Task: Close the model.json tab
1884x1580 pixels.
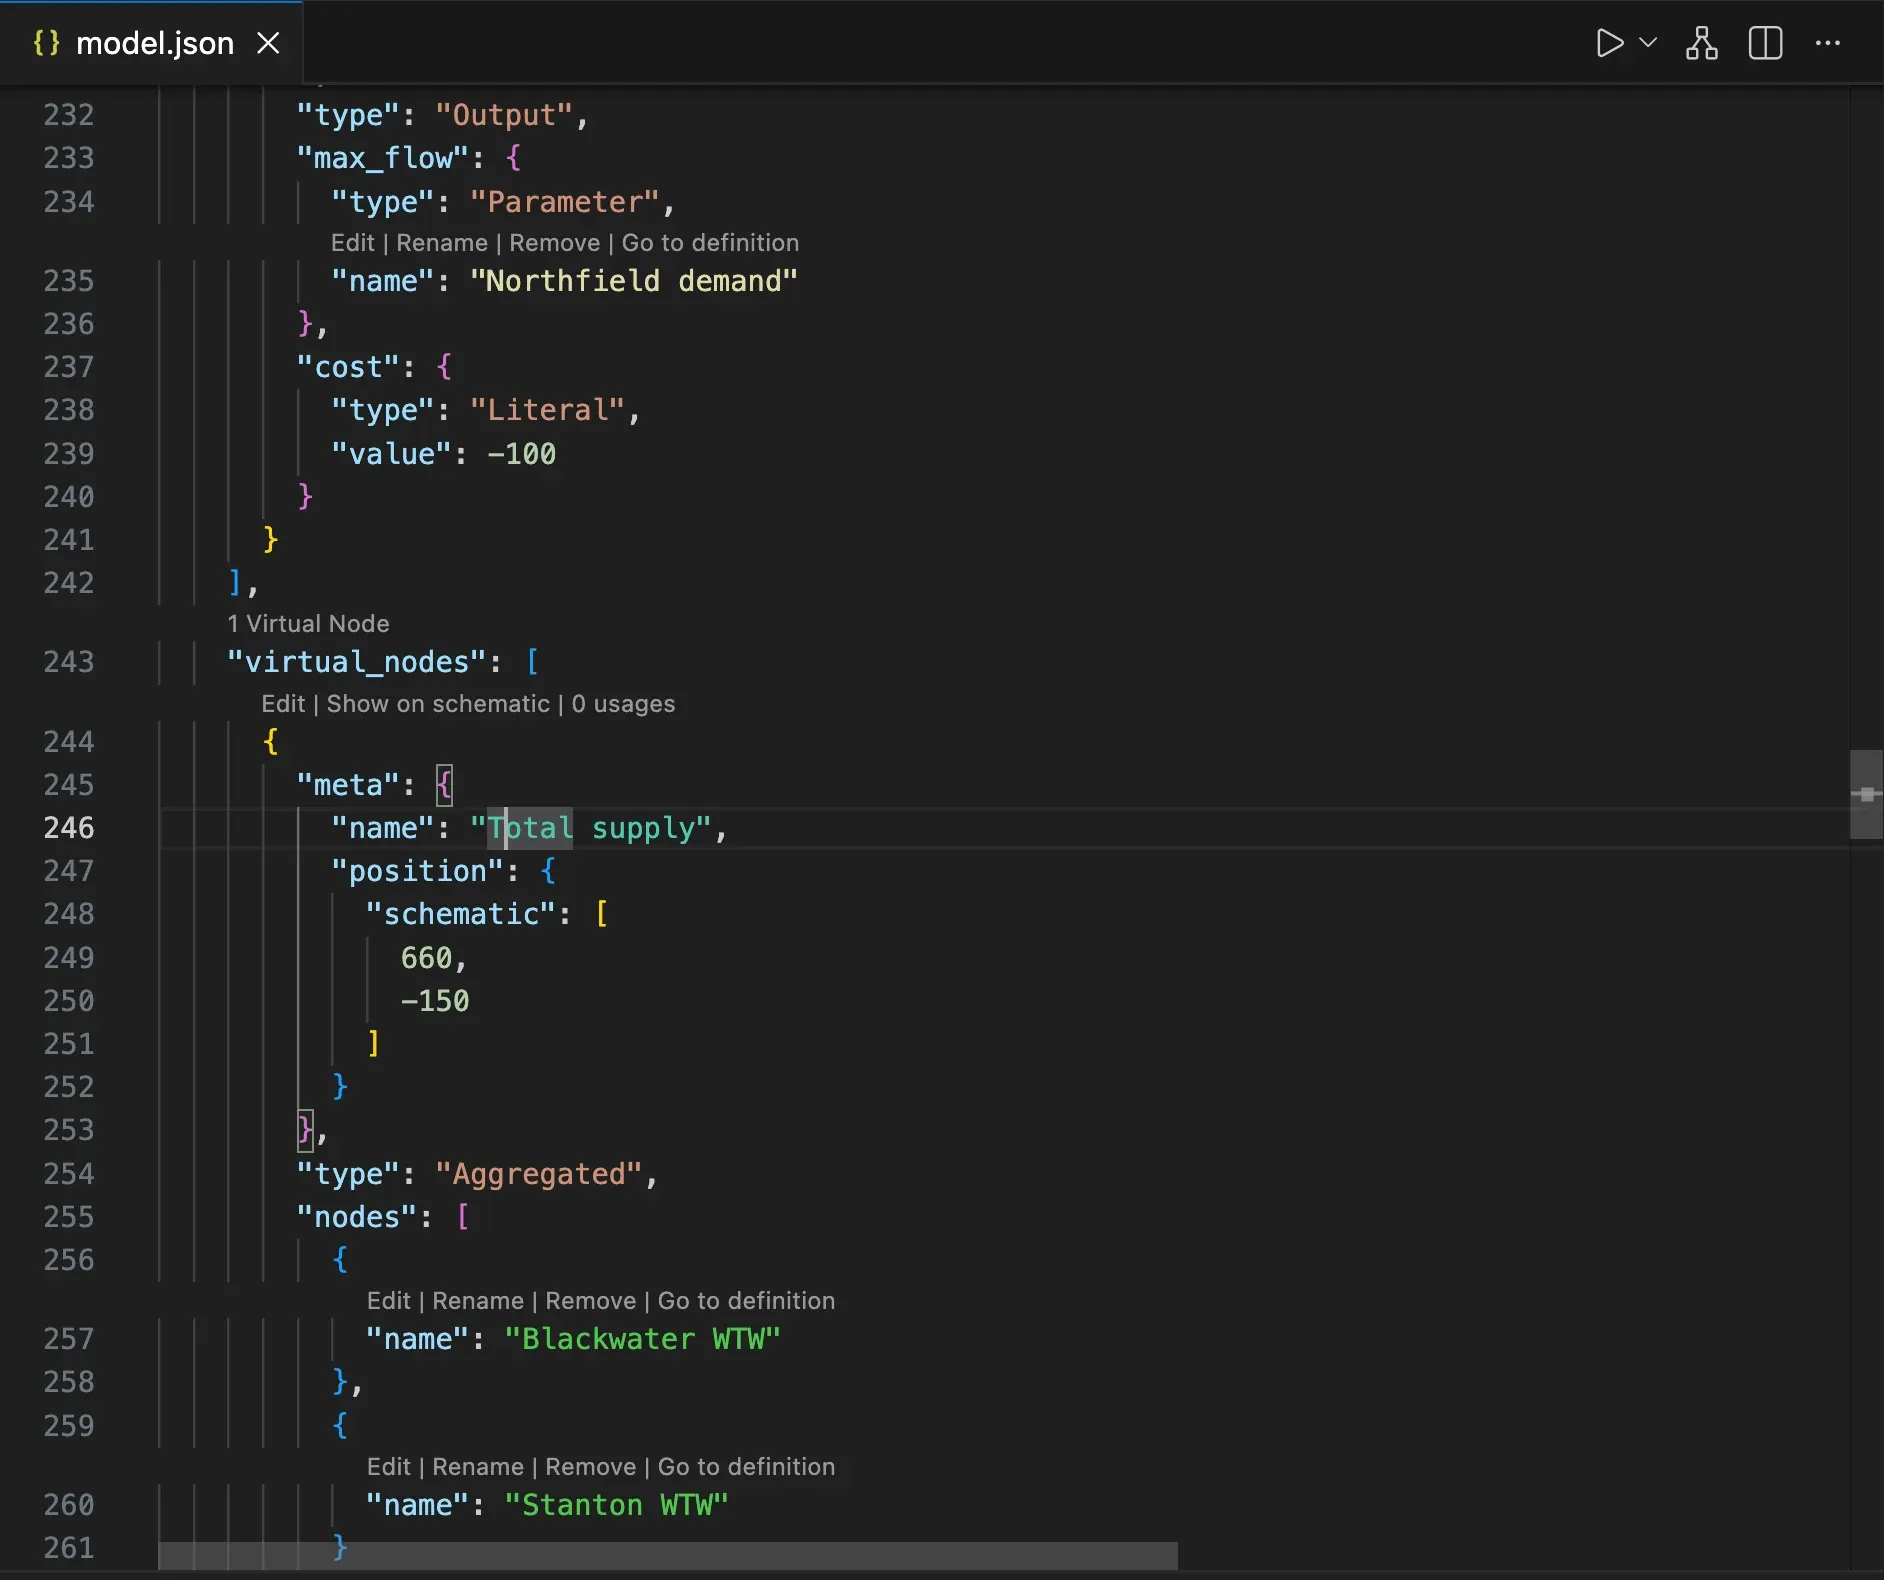Action: click(268, 43)
